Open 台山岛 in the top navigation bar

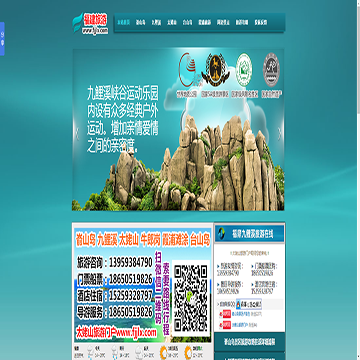(x=187, y=23)
